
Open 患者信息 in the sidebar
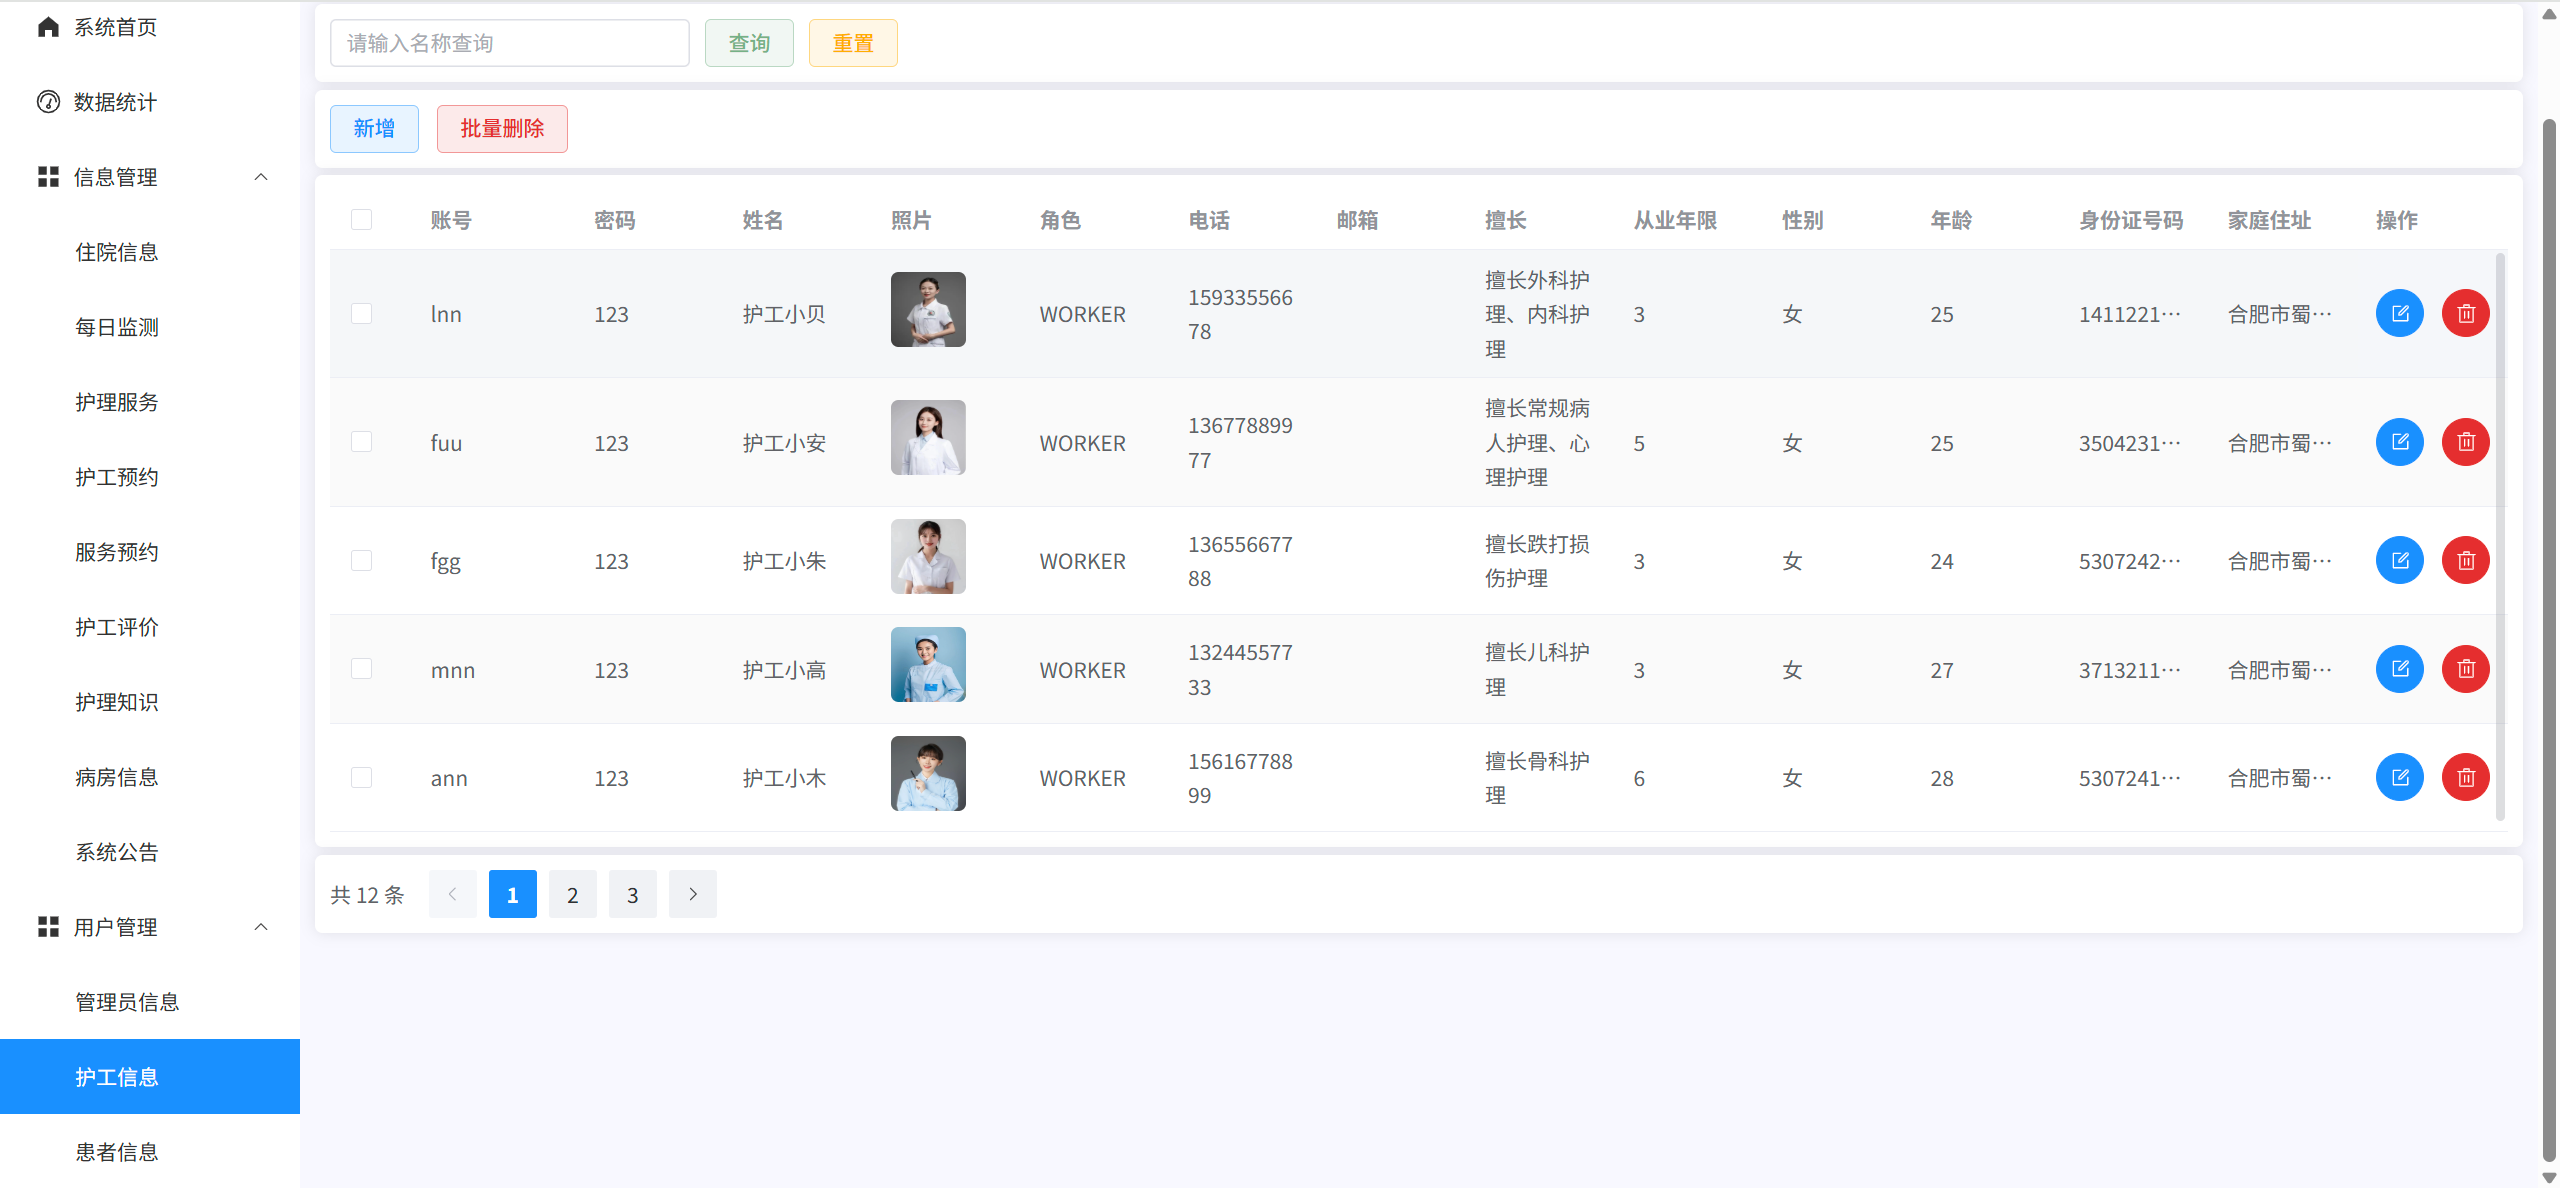[117, 1152]
